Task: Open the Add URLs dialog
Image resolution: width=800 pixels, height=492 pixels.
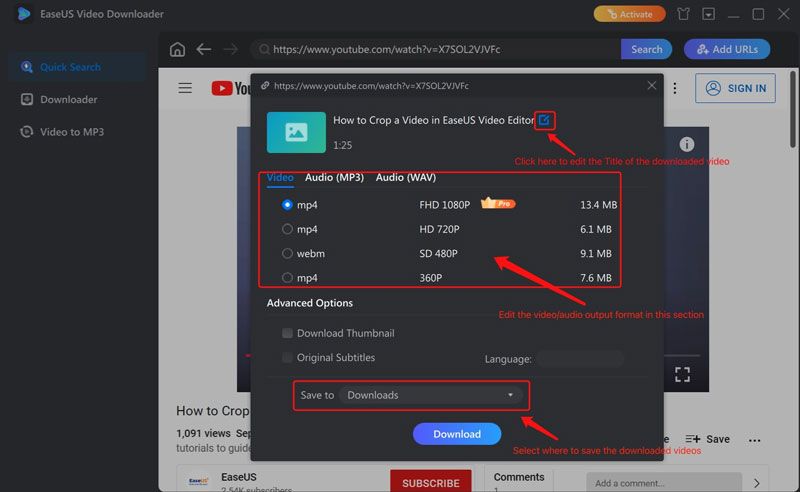Action: click(727, 50)
